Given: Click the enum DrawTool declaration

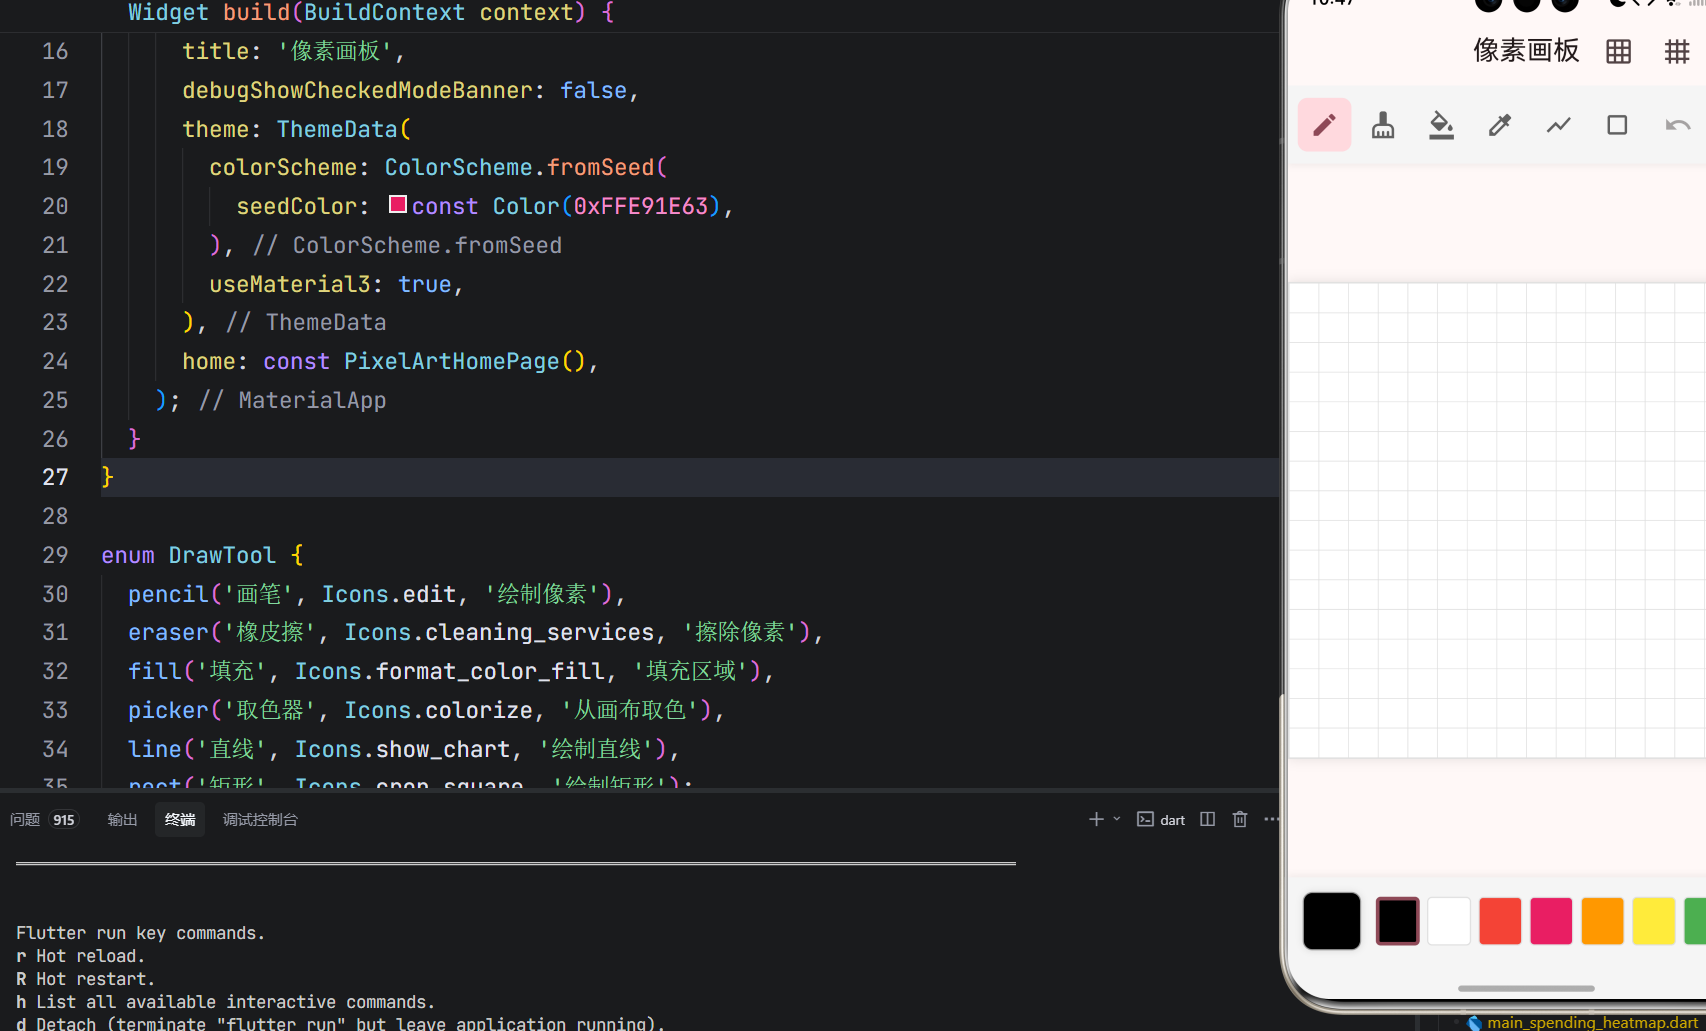Looking at the screenshot, I should pyautogui.click(x=202, y=555).
